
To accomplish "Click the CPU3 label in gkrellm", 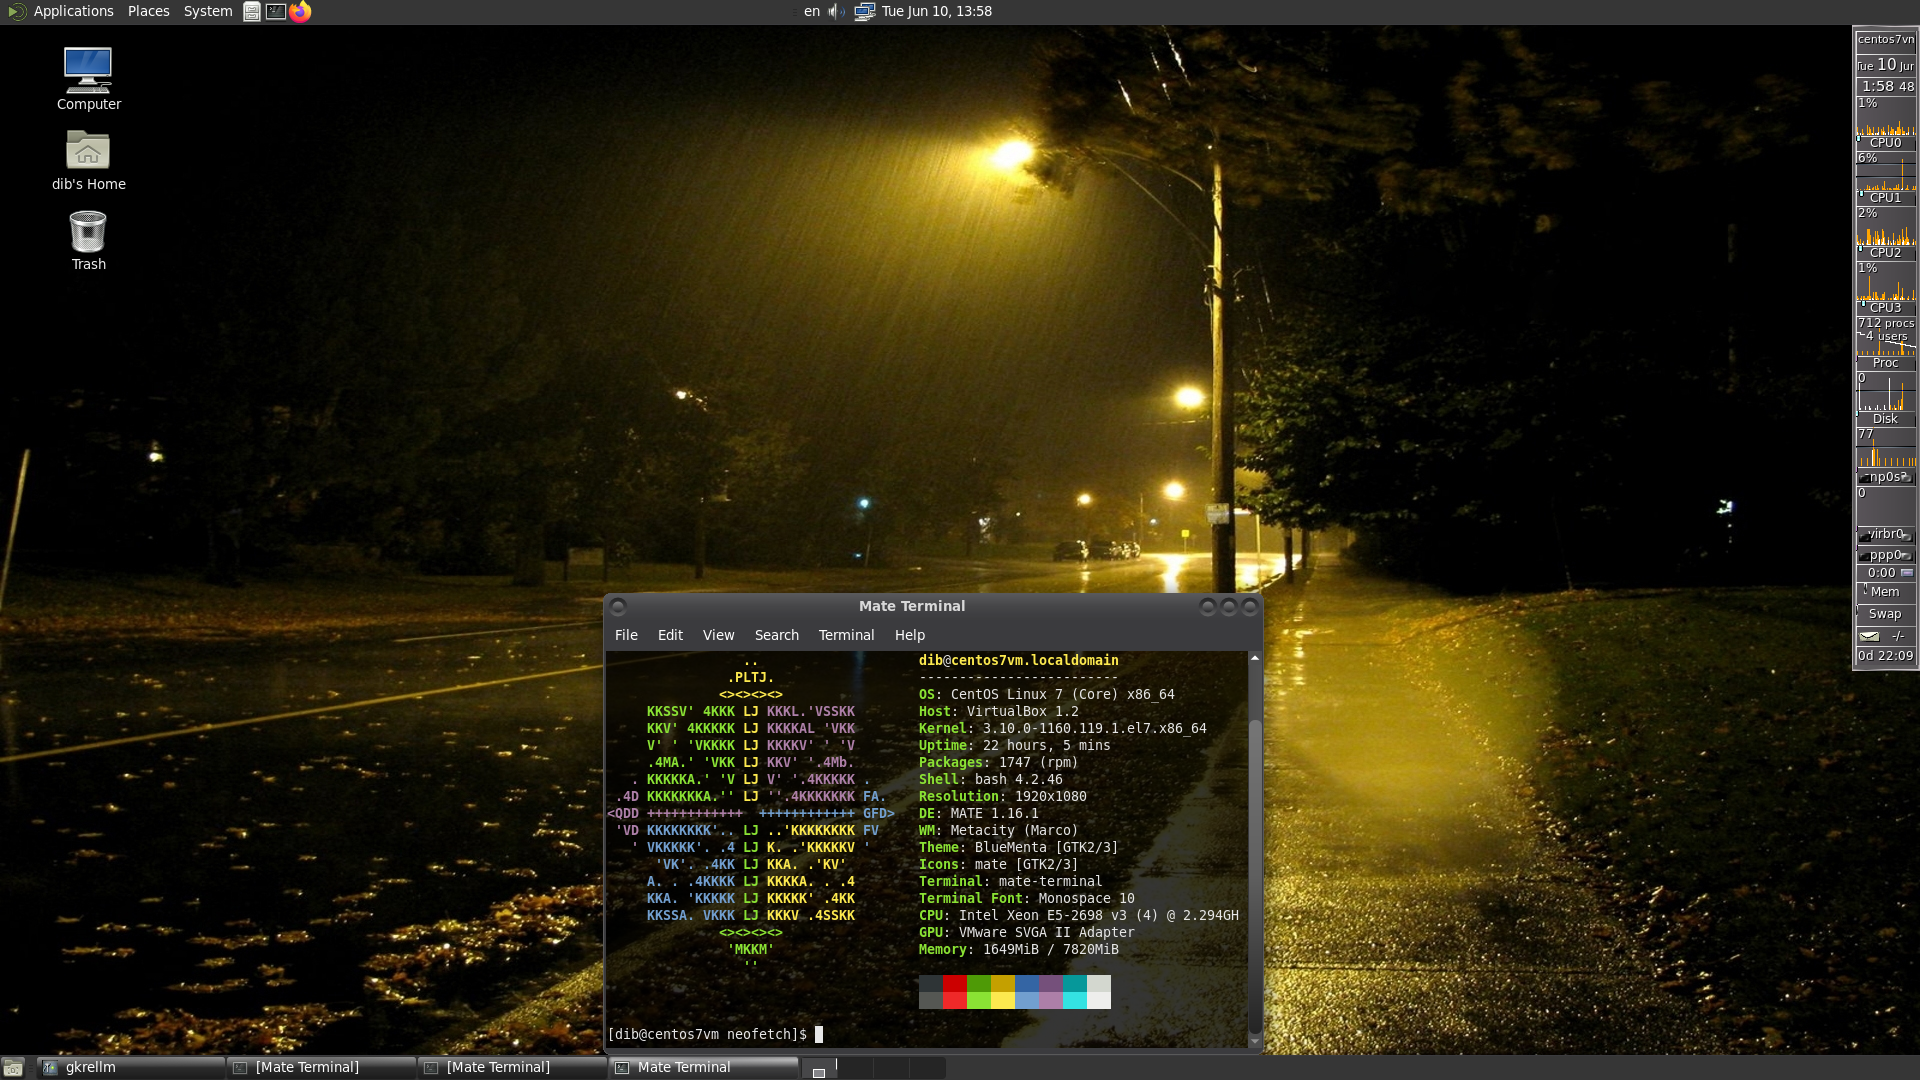I will (1886, 308).
